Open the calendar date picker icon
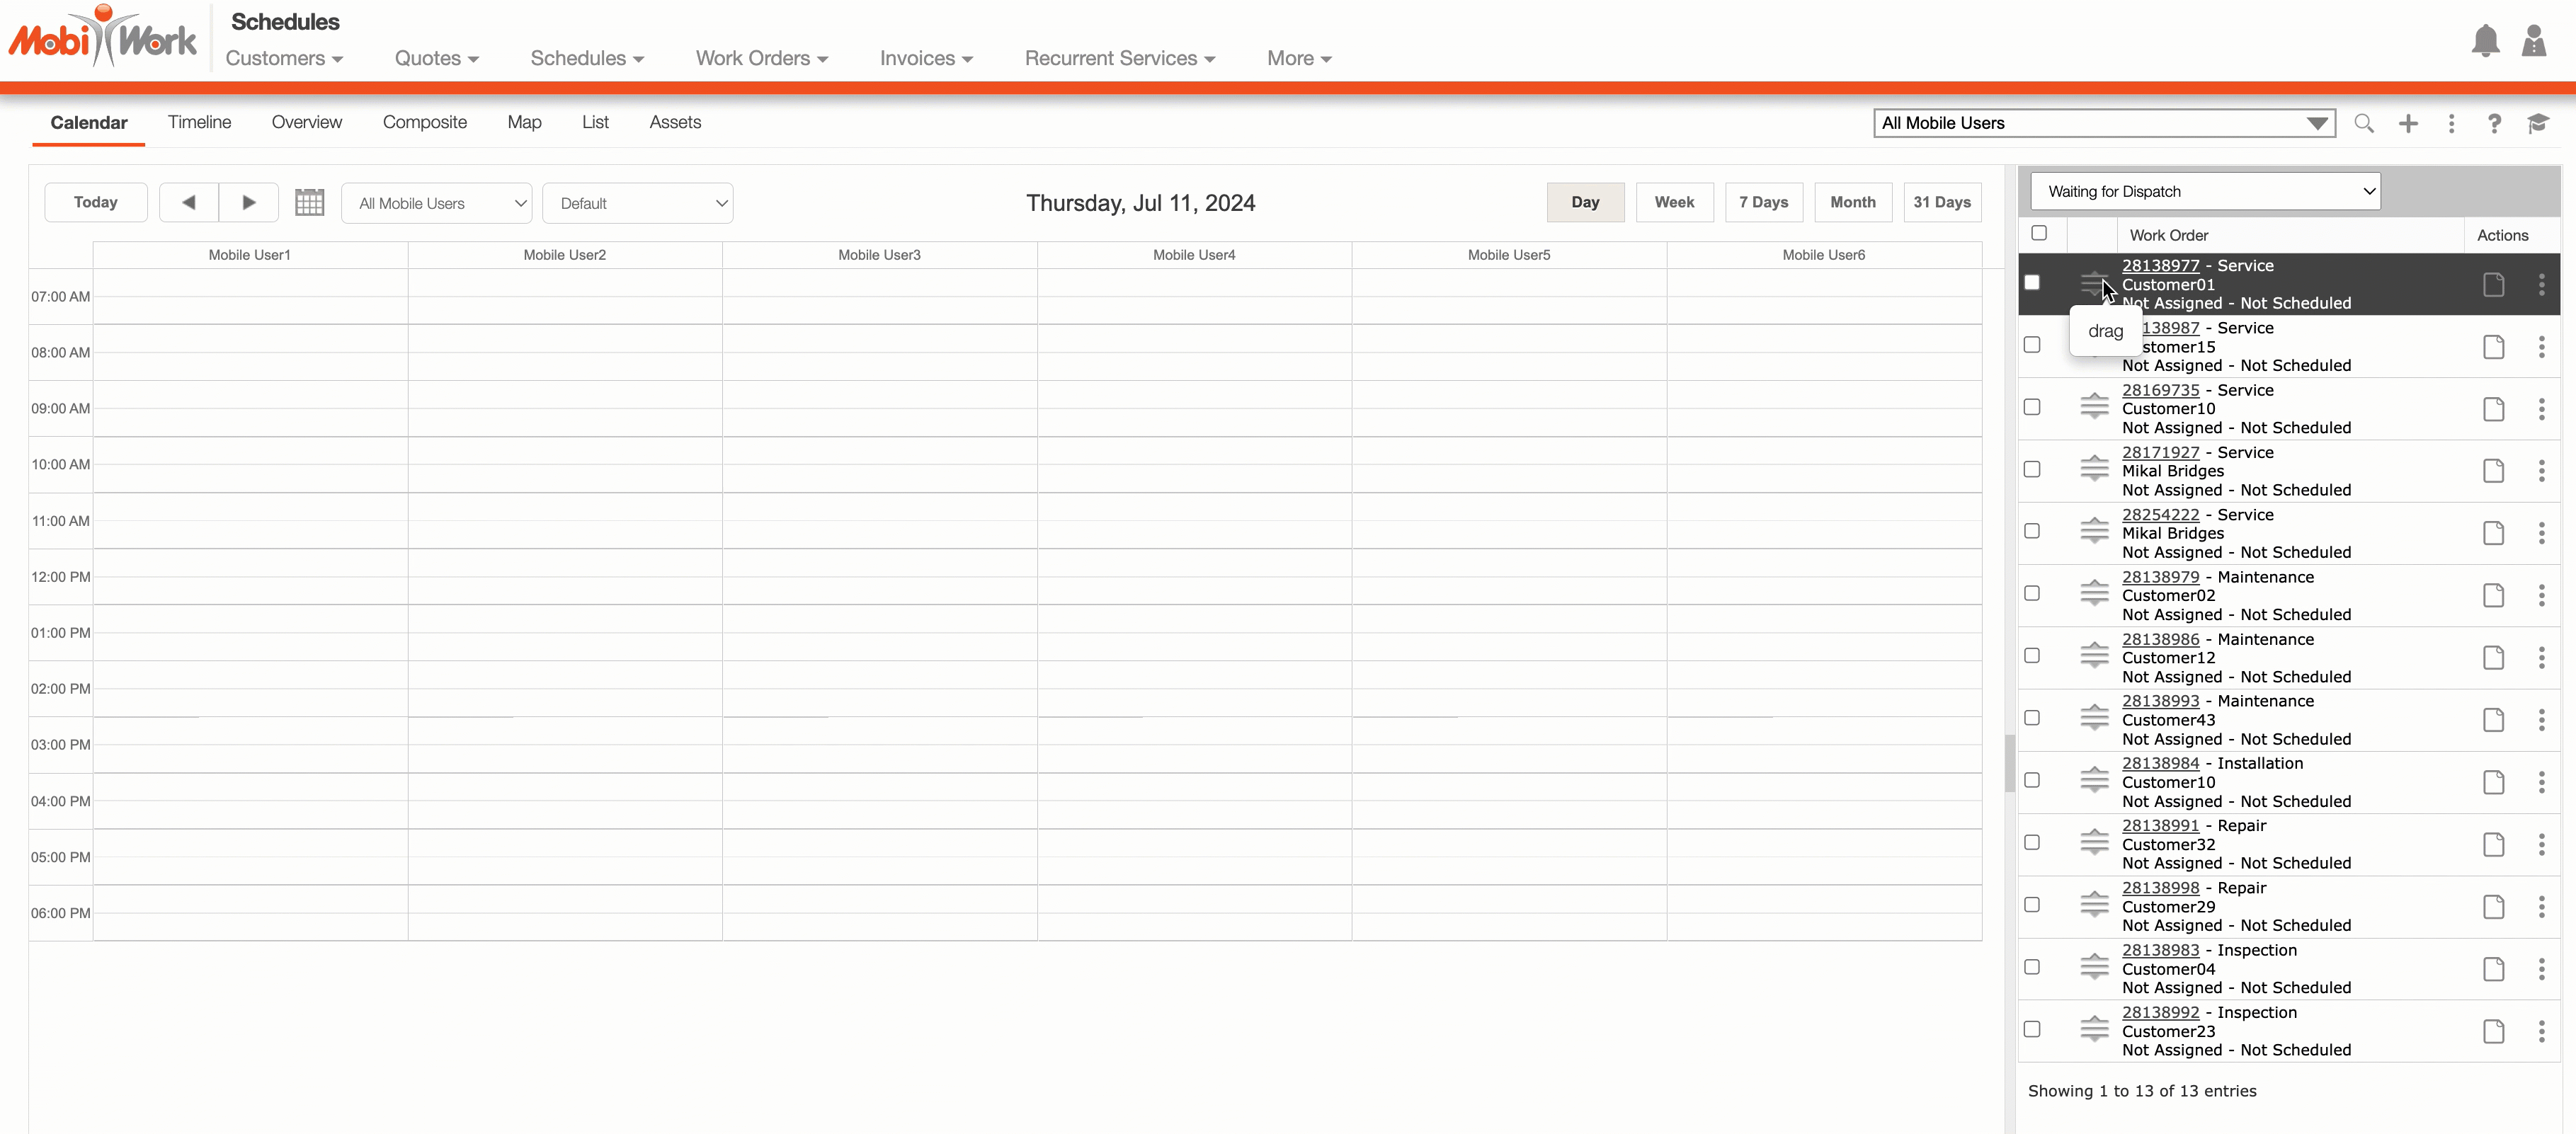The height and width of the screenshot is (1134, 2576). point(309,202)
